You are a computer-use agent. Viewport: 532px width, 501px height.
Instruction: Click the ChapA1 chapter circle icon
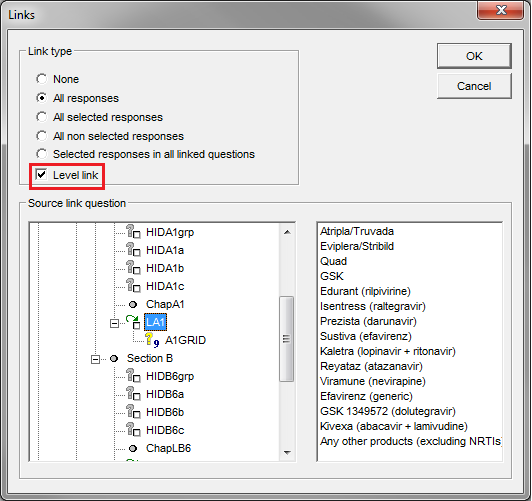(133, 304)
